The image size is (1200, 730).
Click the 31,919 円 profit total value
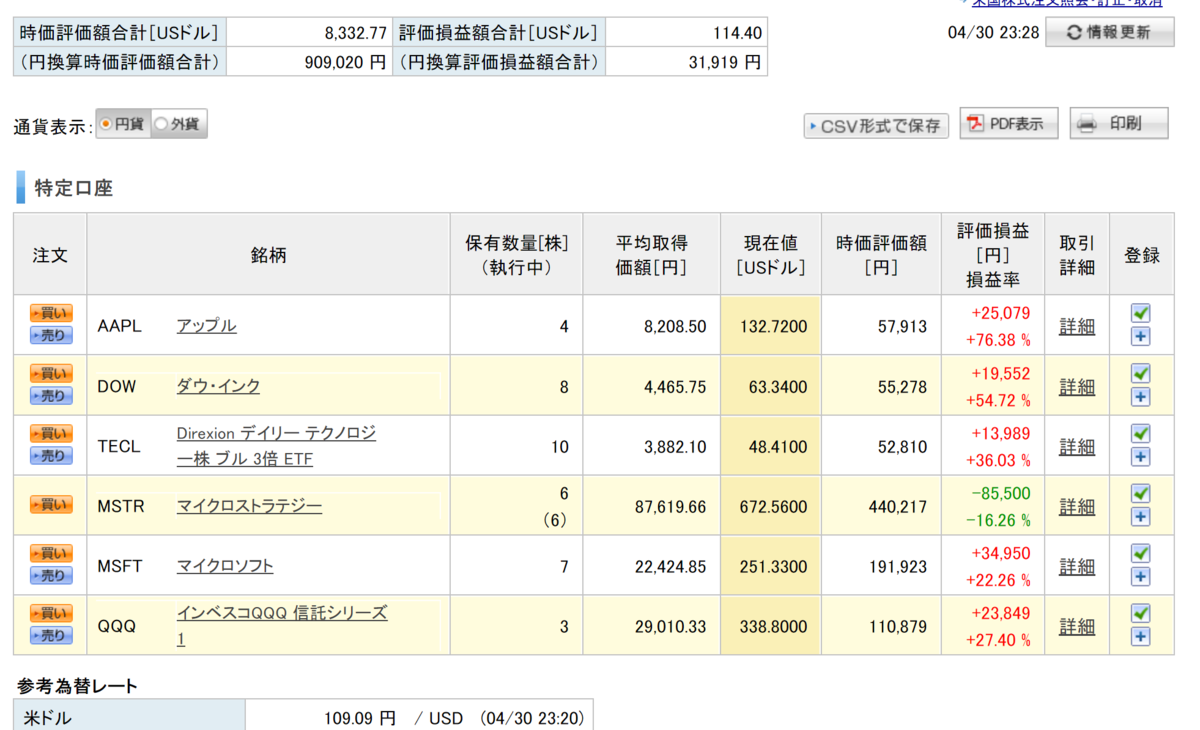[x=725, y=62]
